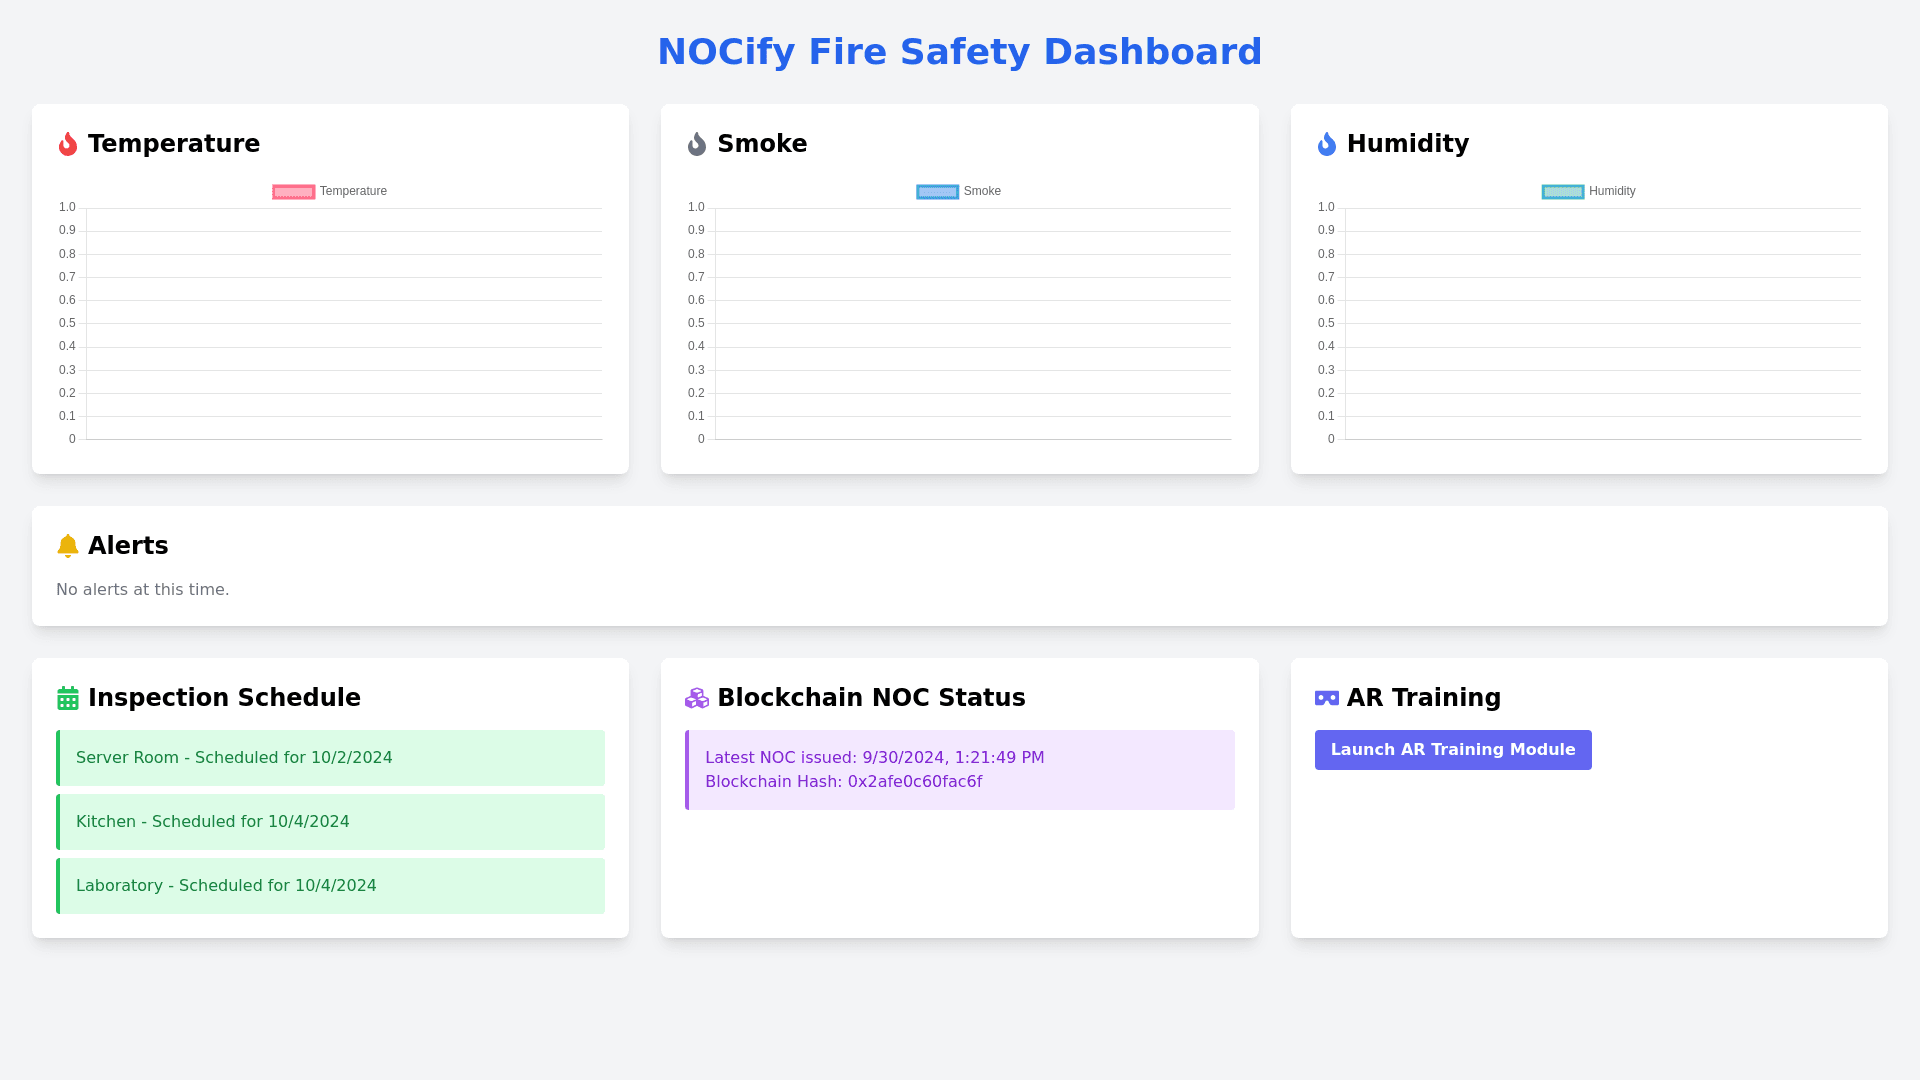This screenshot has height=1080, width=1920.
Task: Click the 'No alerts at this time' message
Action: click(x=143, y=590)
